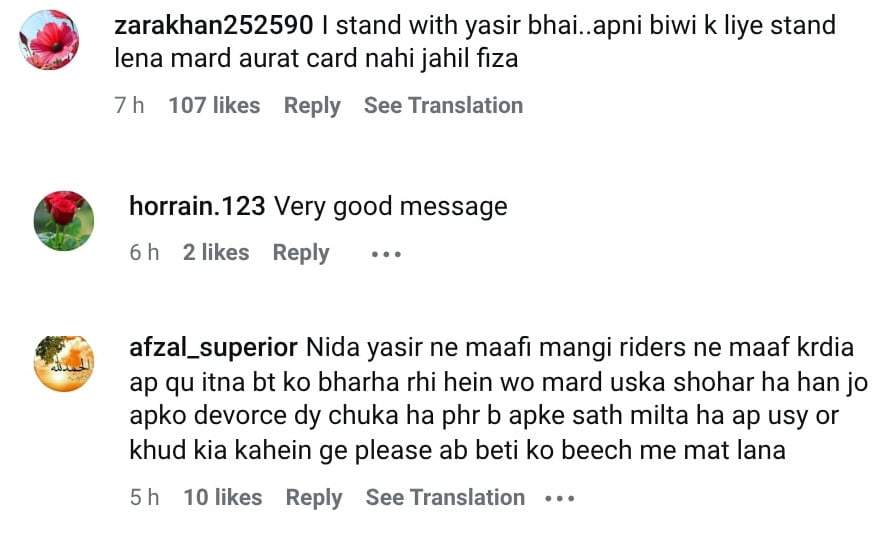Viewport: 881px width, 536px height.
Task: Click the horrain.123 username
Action: point(197,207)
